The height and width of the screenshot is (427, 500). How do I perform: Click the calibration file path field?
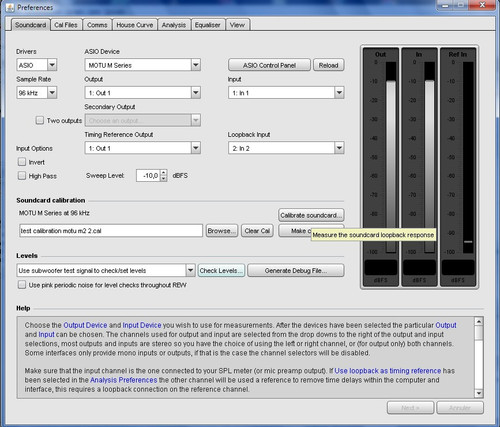click(x=111, y=231)
